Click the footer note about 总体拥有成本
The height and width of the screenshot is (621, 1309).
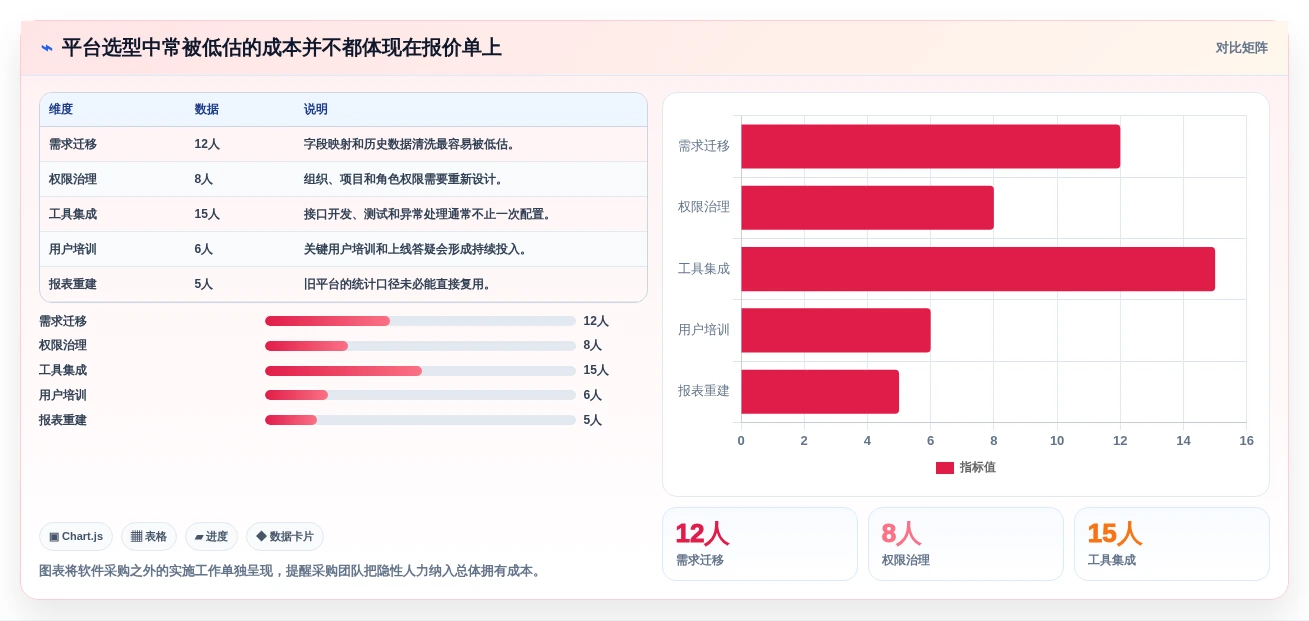[290, 571]
